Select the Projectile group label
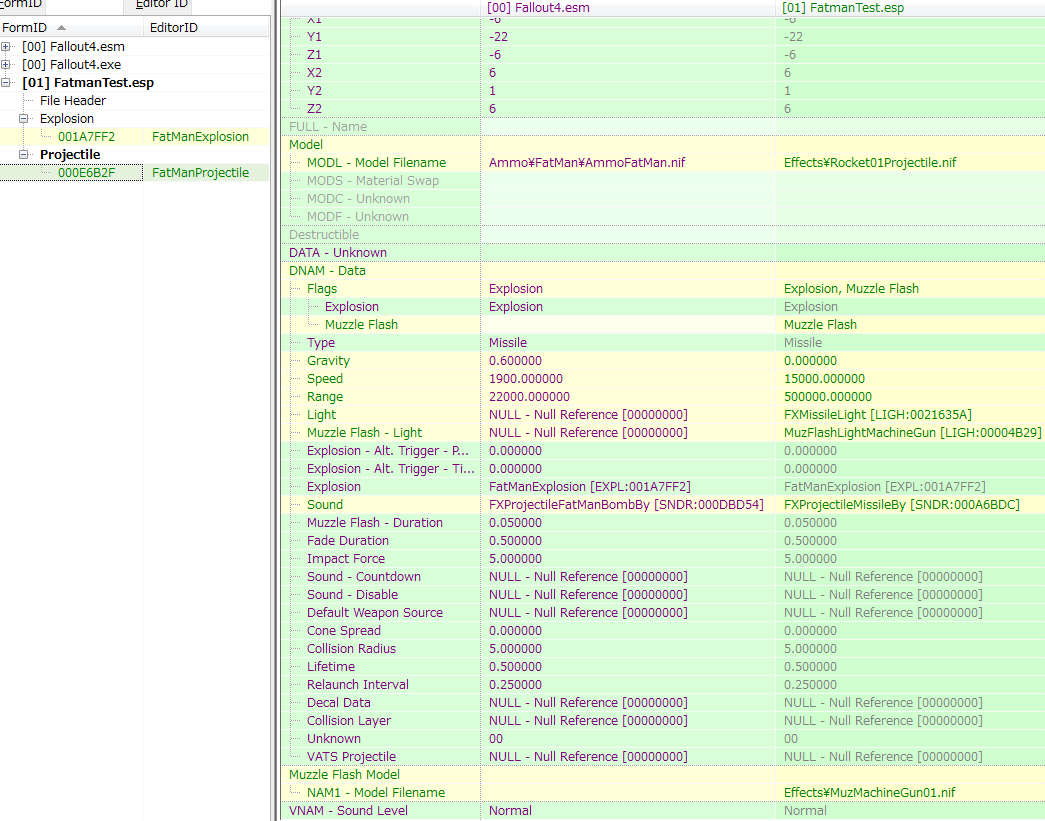 [70, 155]
